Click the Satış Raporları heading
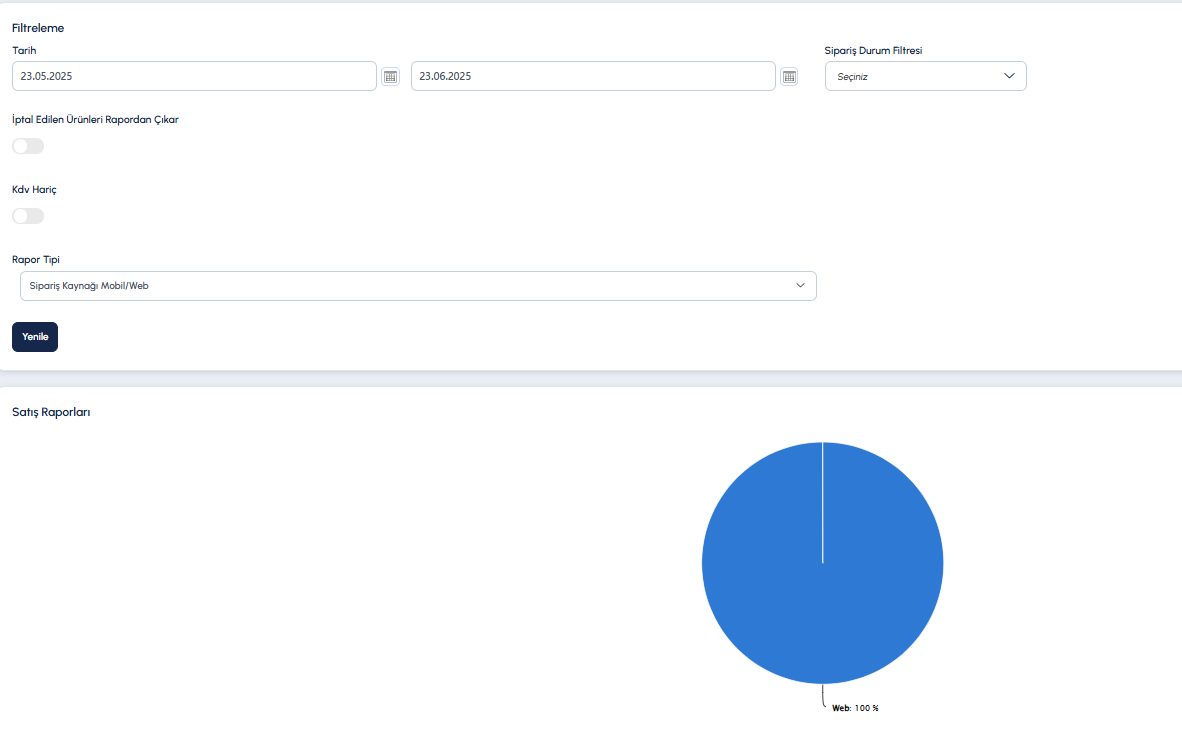This screenshot has height=749, width=1182. (x=51, y=412)
